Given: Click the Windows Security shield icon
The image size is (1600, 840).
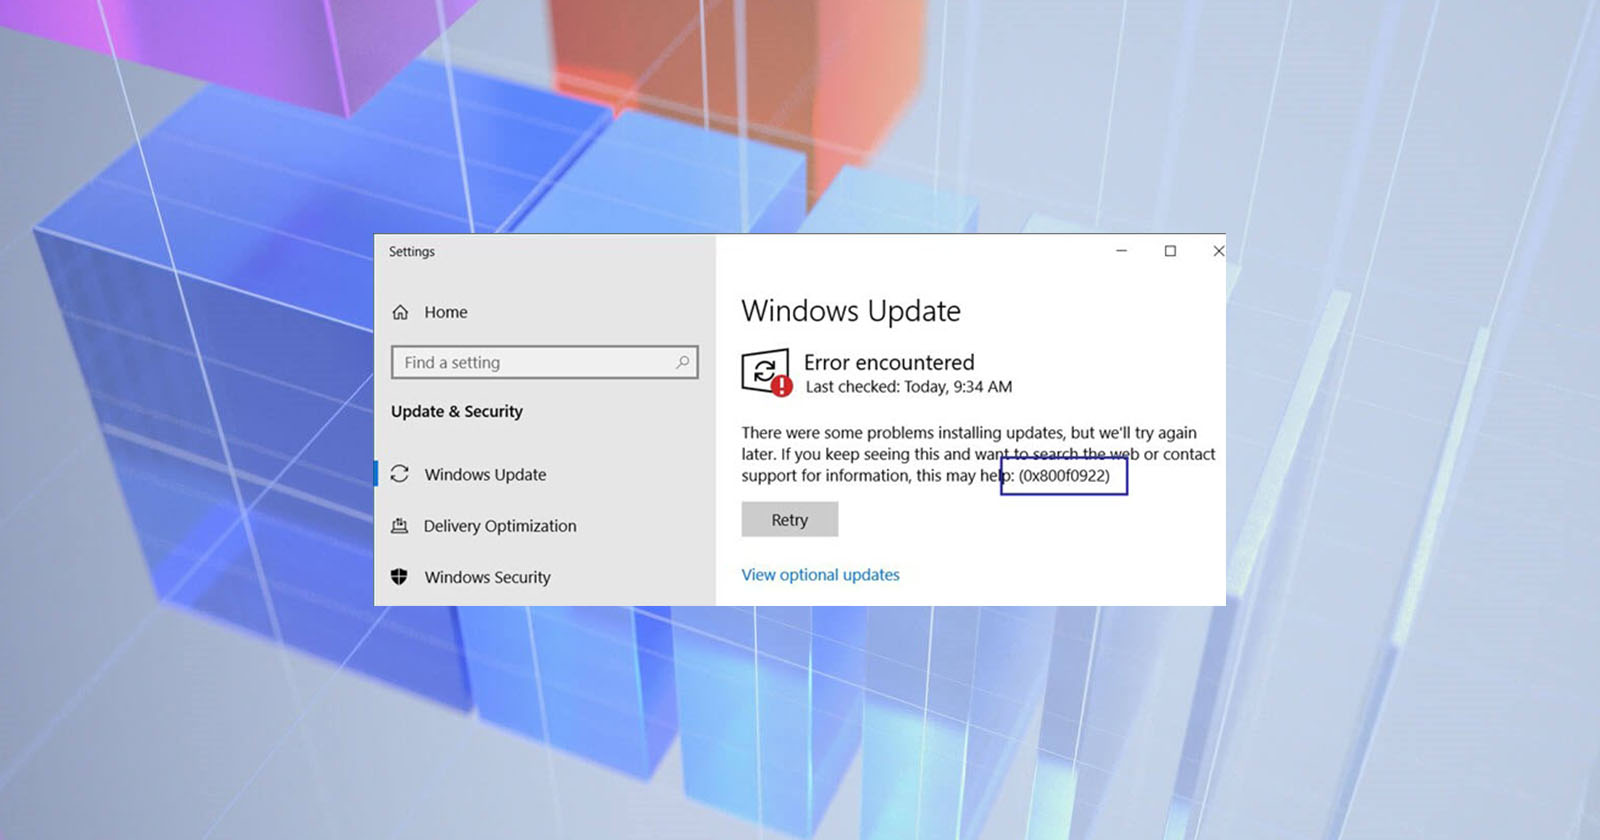Looking at the screenshot, I should point(399,576).
